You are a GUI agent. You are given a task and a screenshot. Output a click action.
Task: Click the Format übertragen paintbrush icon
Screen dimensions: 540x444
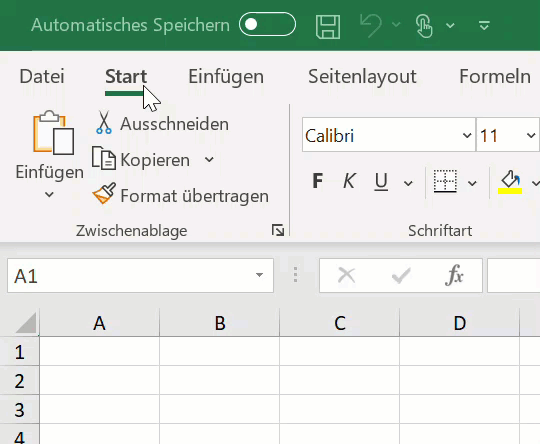(104, 194)
